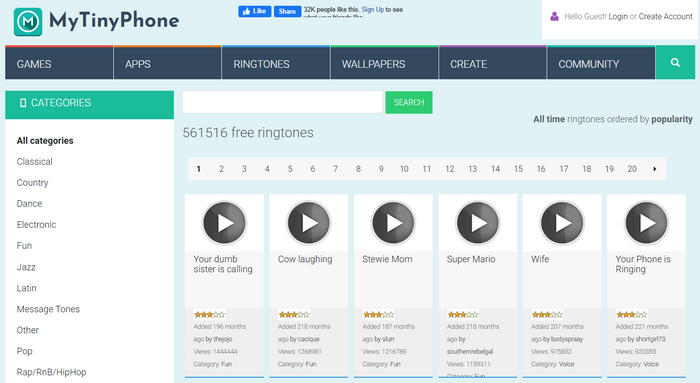Click the next pages arrow in pagination

654,169
